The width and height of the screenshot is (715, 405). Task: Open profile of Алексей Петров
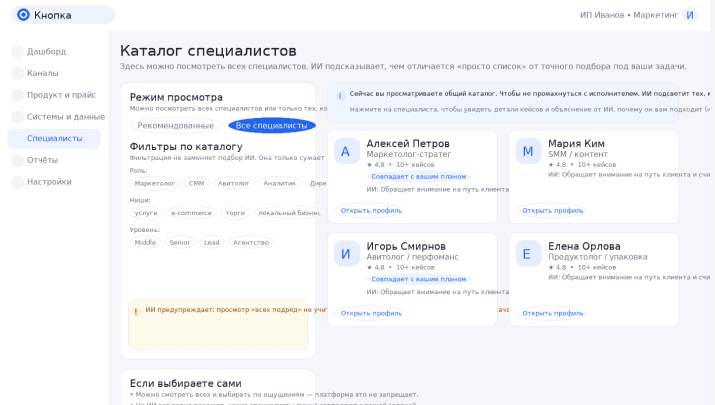pyautogui.click(x=371, y=211)
